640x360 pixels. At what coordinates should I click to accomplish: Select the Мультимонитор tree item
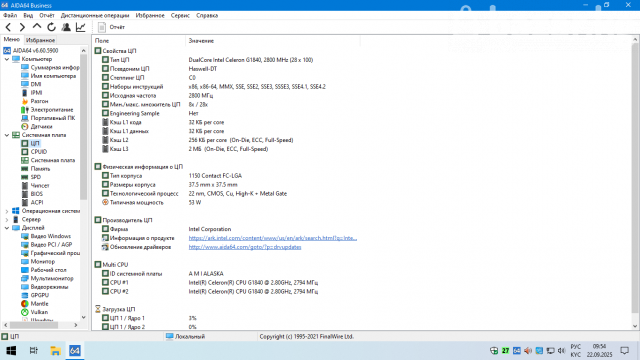click(x=47, y=278)
